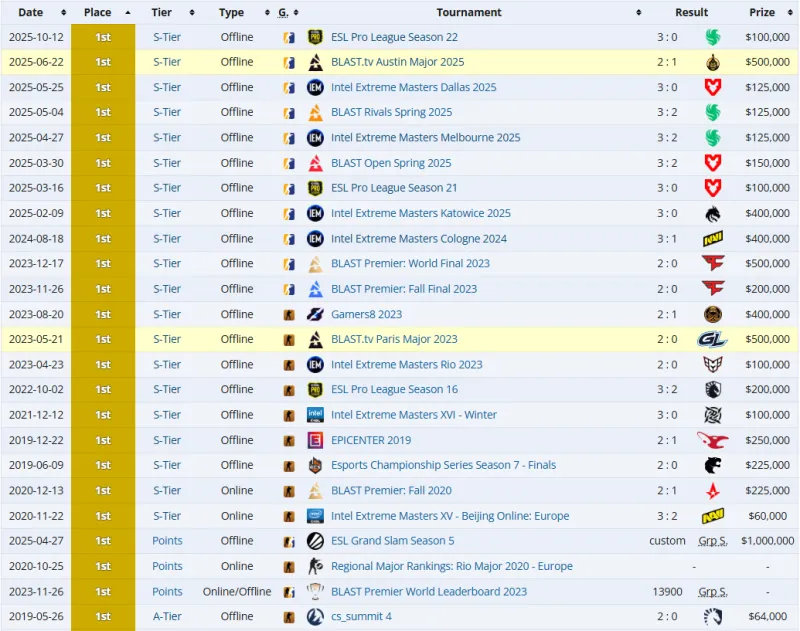Click Heroic logo in IEM Rio 2023 row
Screen dimensions: 800x631
pyautogui.click(x=713, y=365)
